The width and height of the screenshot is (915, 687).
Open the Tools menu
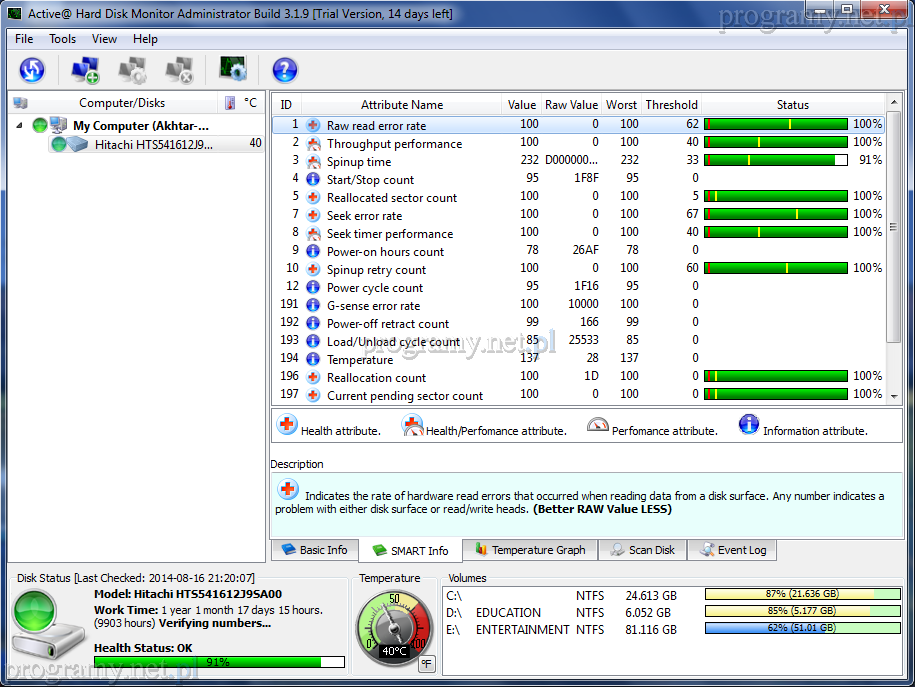pos(63,39)
